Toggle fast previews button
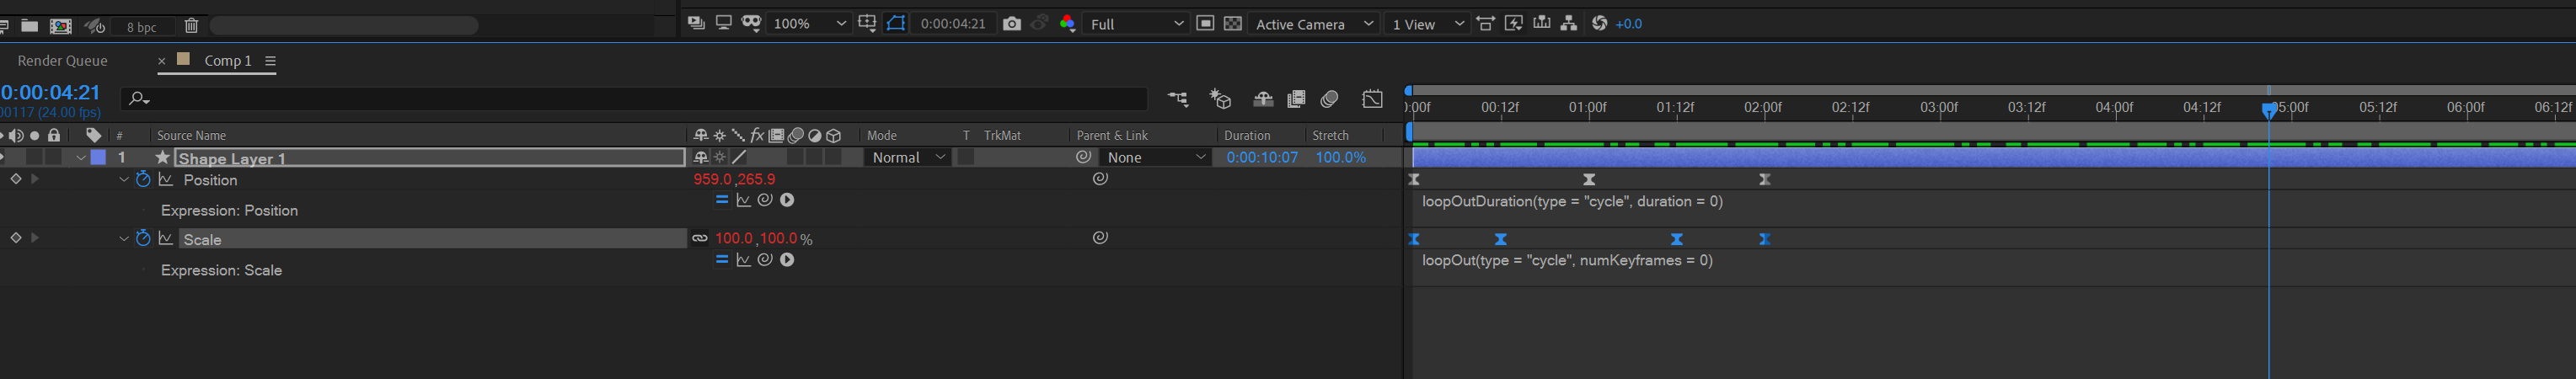The height and width of the screenshot is (379, 2576). tap(1514, 23)
